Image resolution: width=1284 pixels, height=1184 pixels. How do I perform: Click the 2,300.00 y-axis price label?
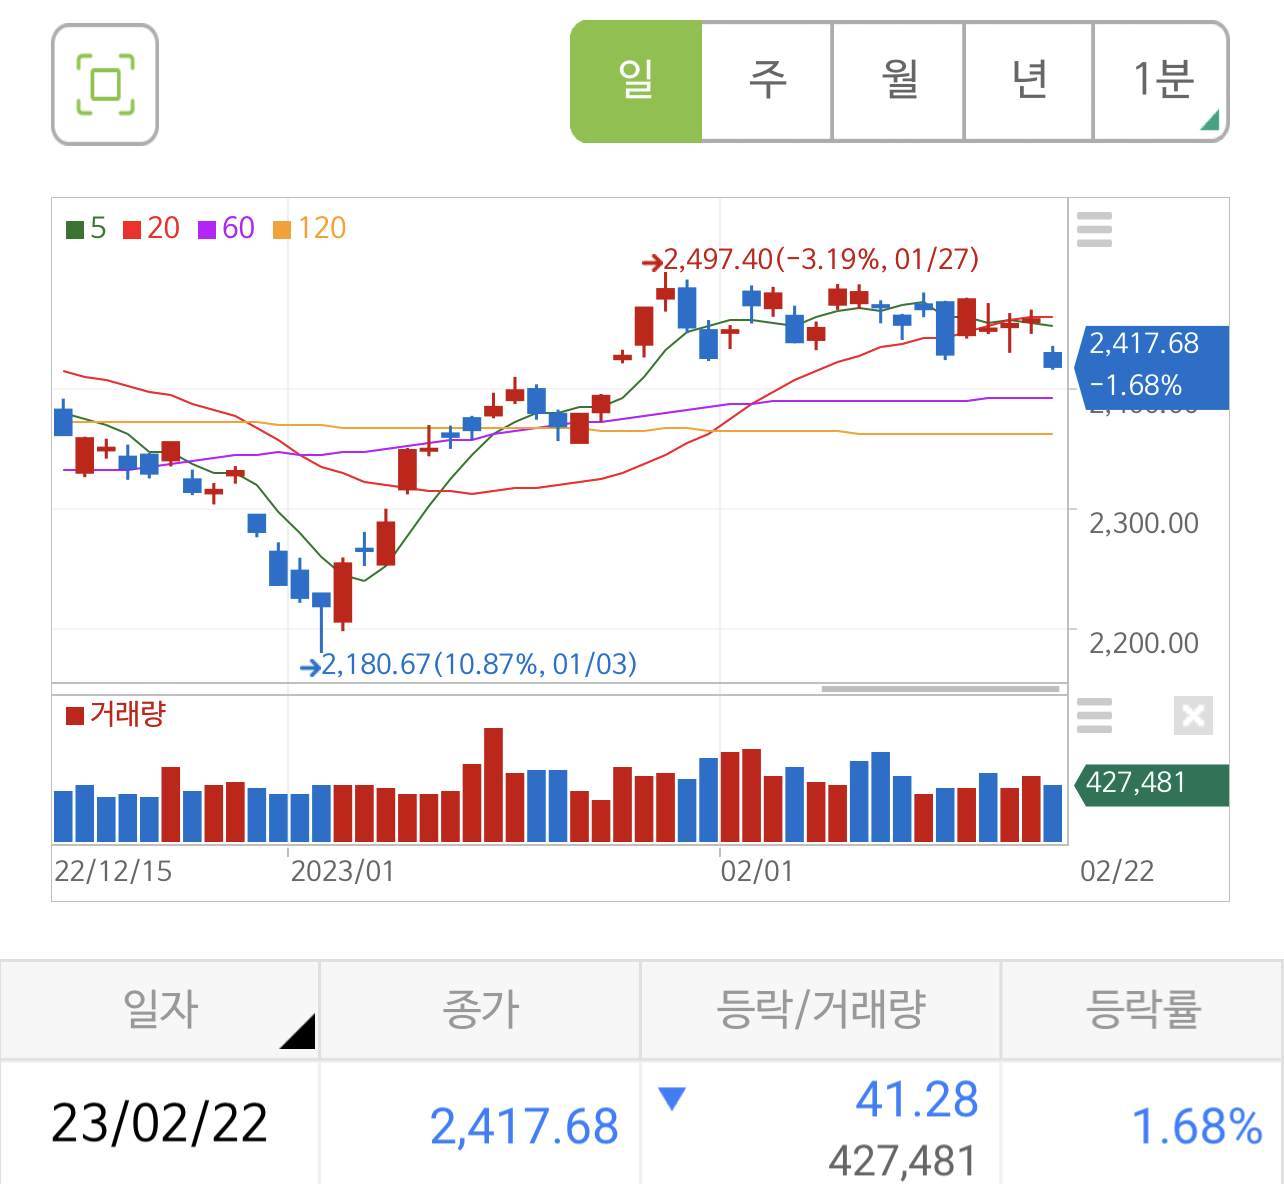coord(1144,523)
